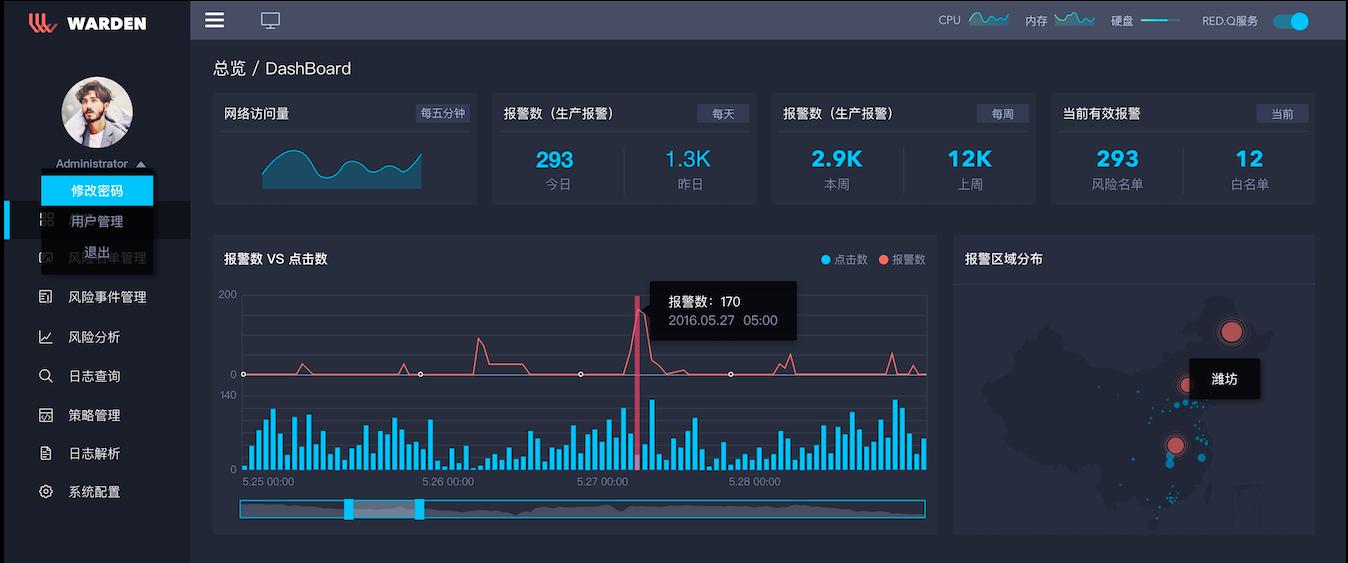The height and width of the screenshot is (563, 1348).
Task: Collapse the Administrator dropdown arrow
Action: pos(141,164)
